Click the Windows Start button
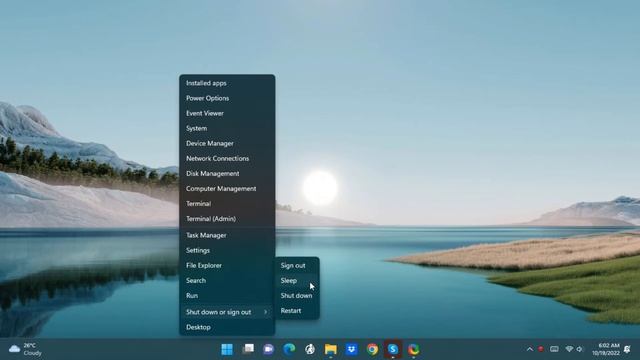This screenshot has height=360, width=640. coord(227,349)
